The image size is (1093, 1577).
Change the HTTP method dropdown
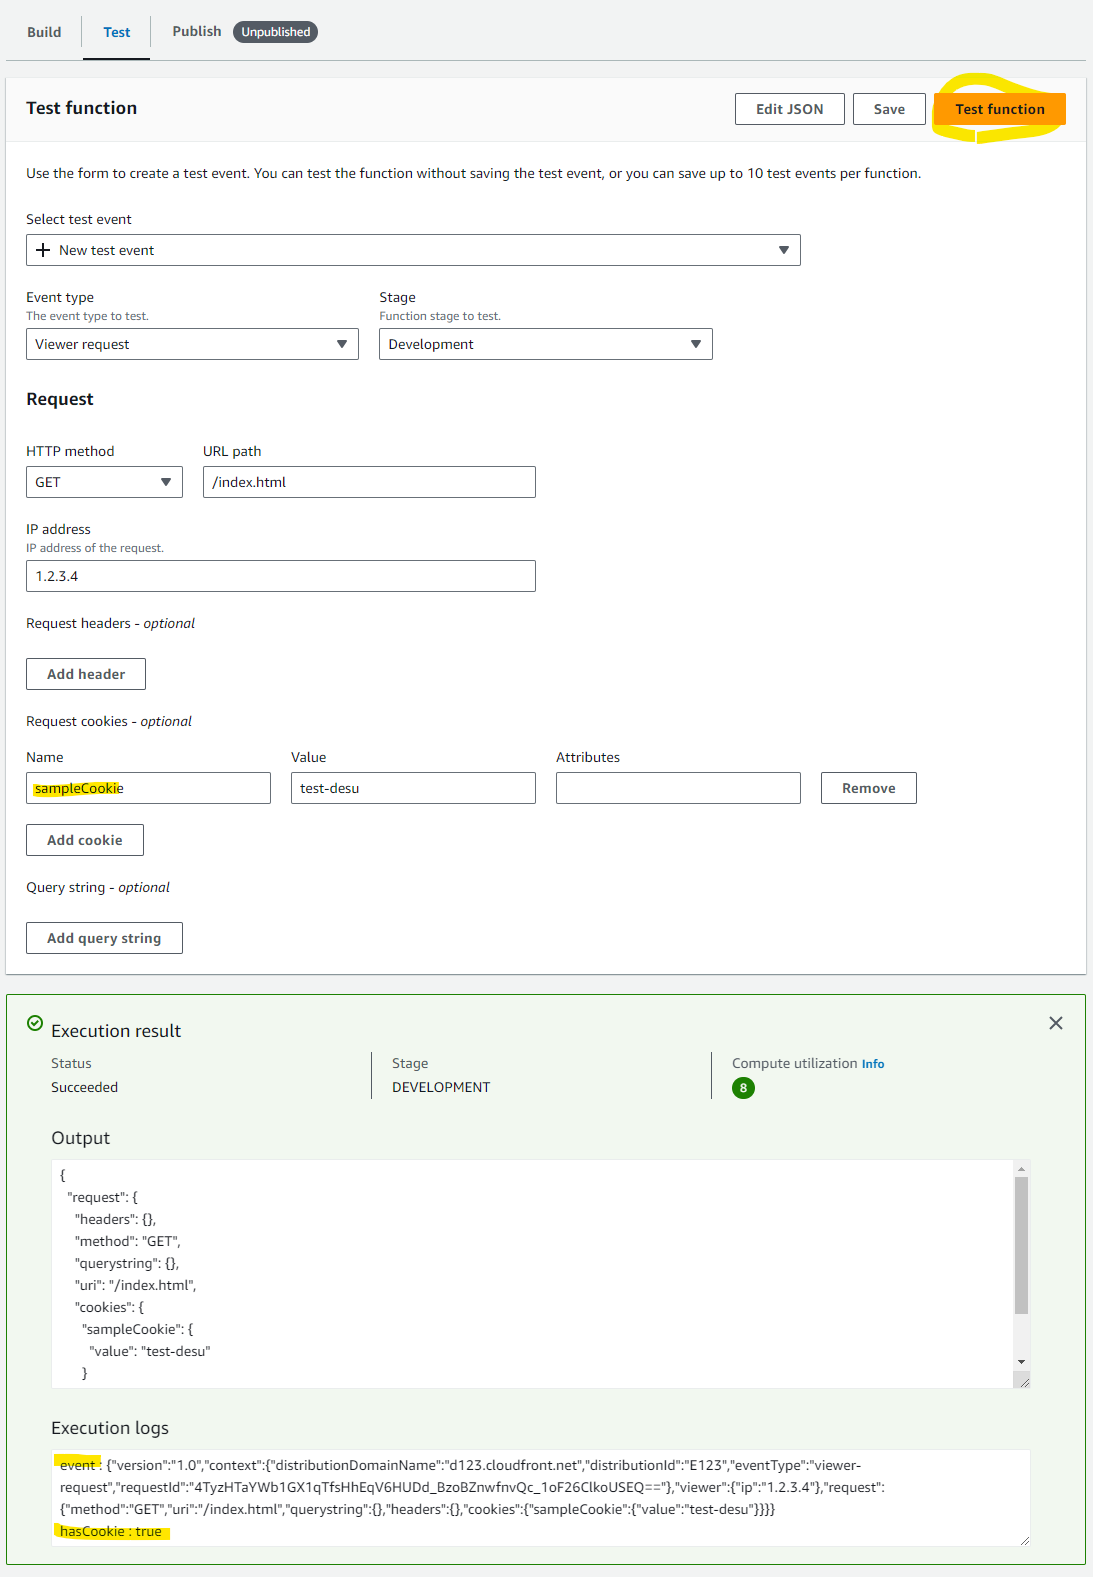104,482
